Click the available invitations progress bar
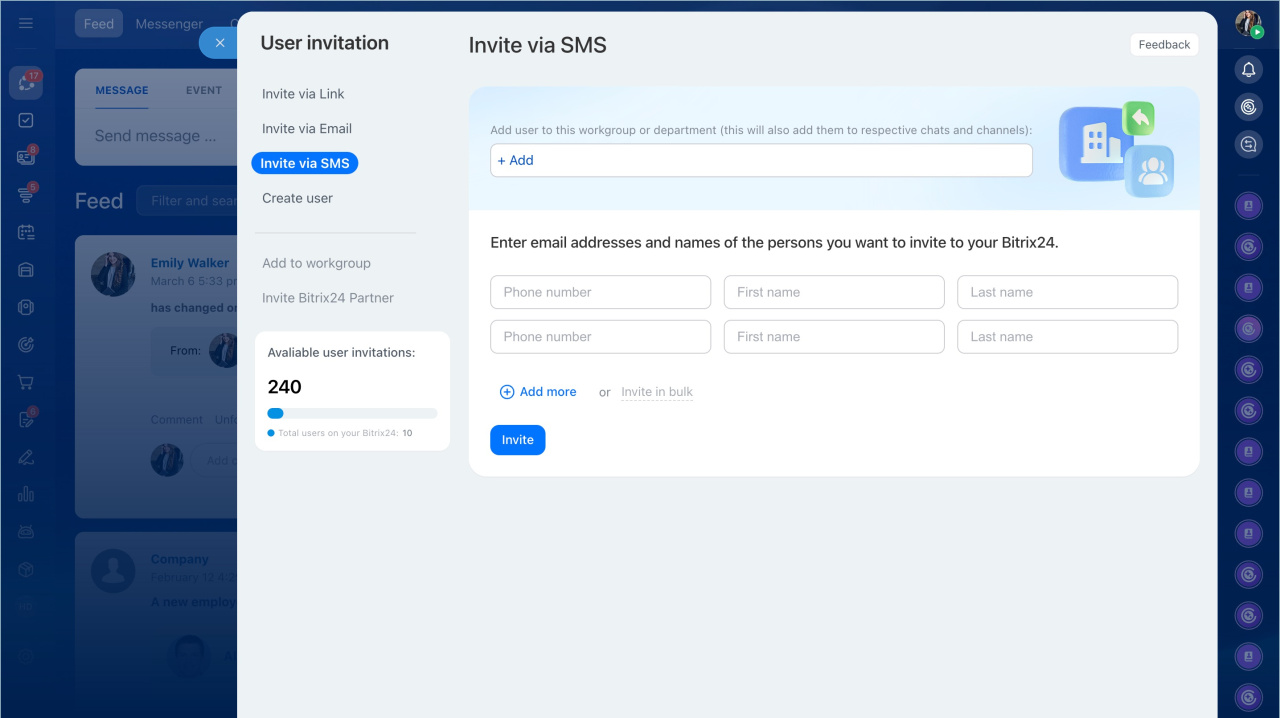The width and height of the screenshot is (1280, 718). pyautogui.click(x=352, y=413)
